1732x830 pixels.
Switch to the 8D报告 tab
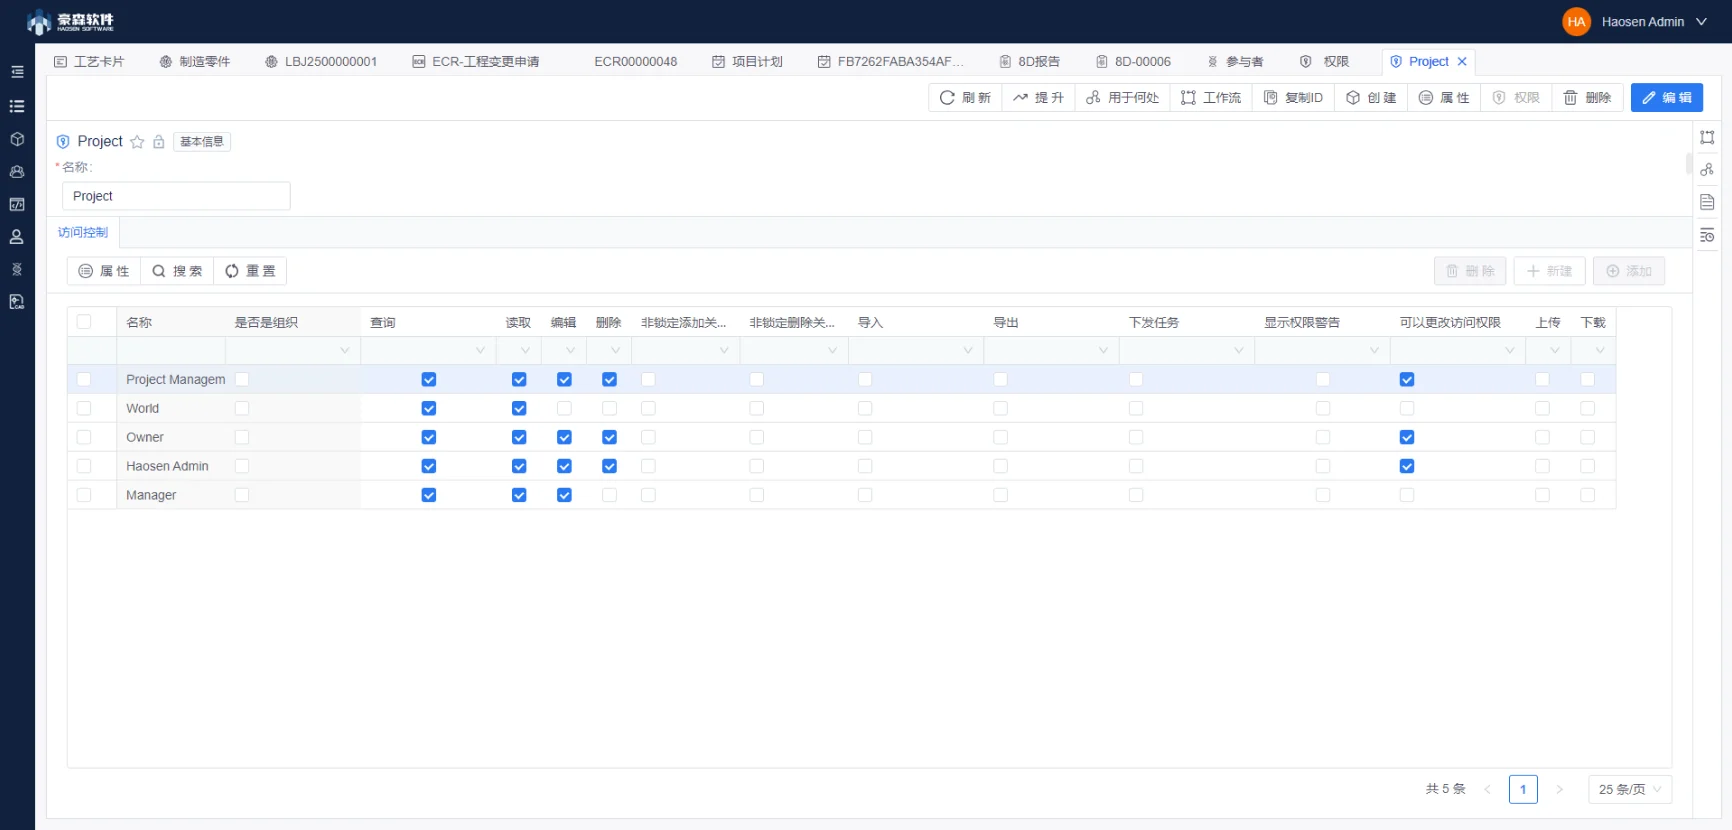point(1029,61)
